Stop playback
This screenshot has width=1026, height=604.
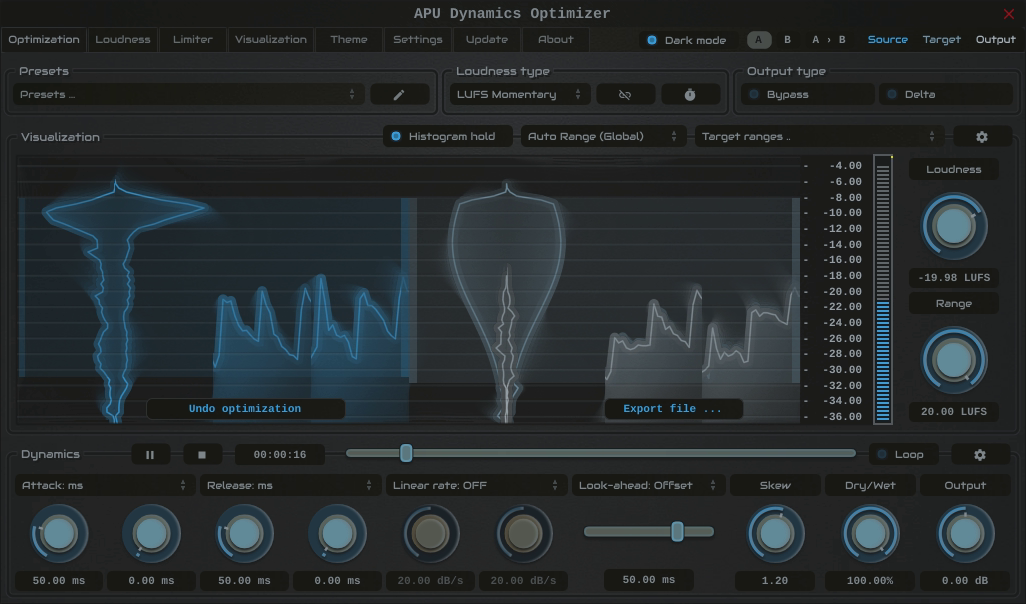(202, 455)
